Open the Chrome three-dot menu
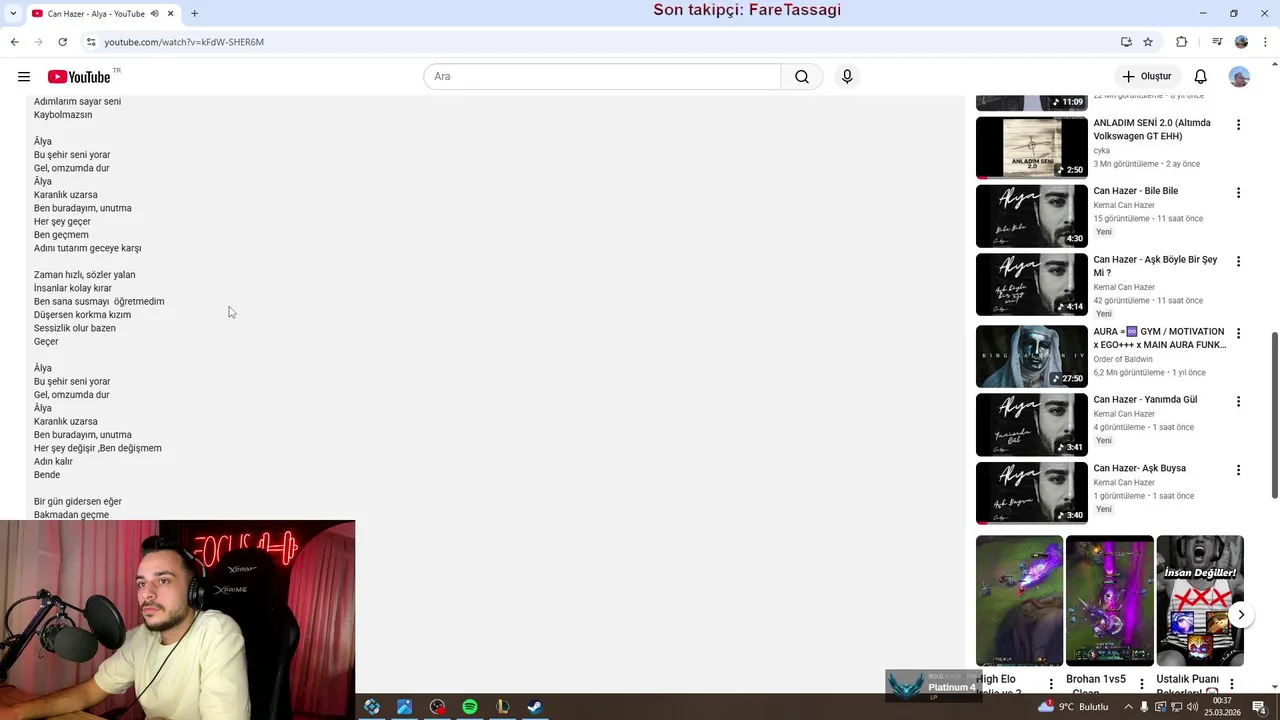This screenshot has height=720, width=1280. point(1263,42)
